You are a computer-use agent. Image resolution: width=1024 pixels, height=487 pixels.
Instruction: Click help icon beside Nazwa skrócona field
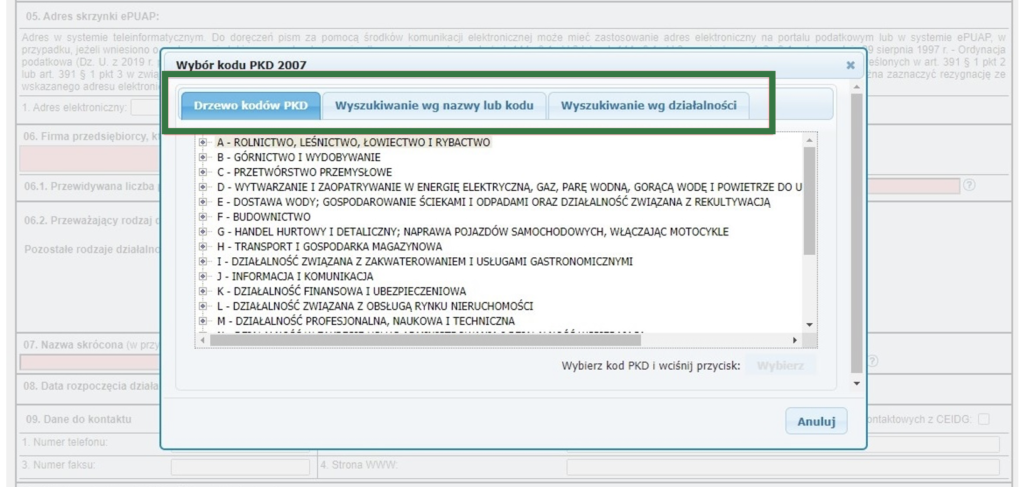[872, 361]
